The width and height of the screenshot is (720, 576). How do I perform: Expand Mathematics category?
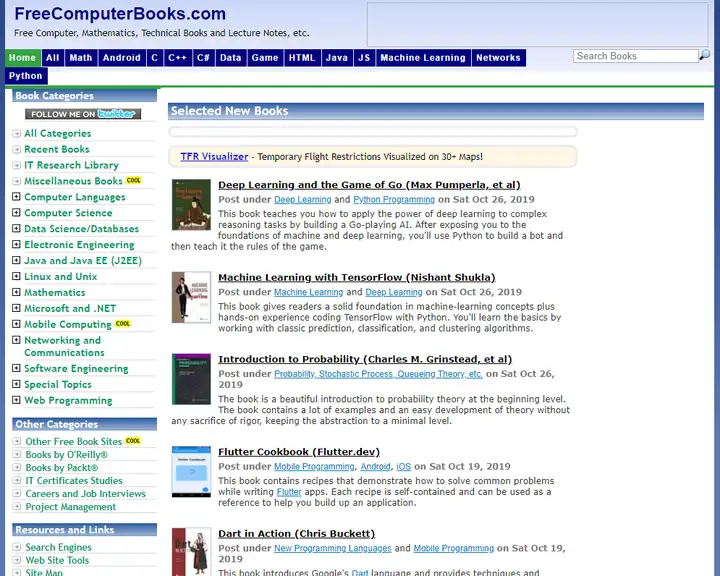click(x=16, y=292)
